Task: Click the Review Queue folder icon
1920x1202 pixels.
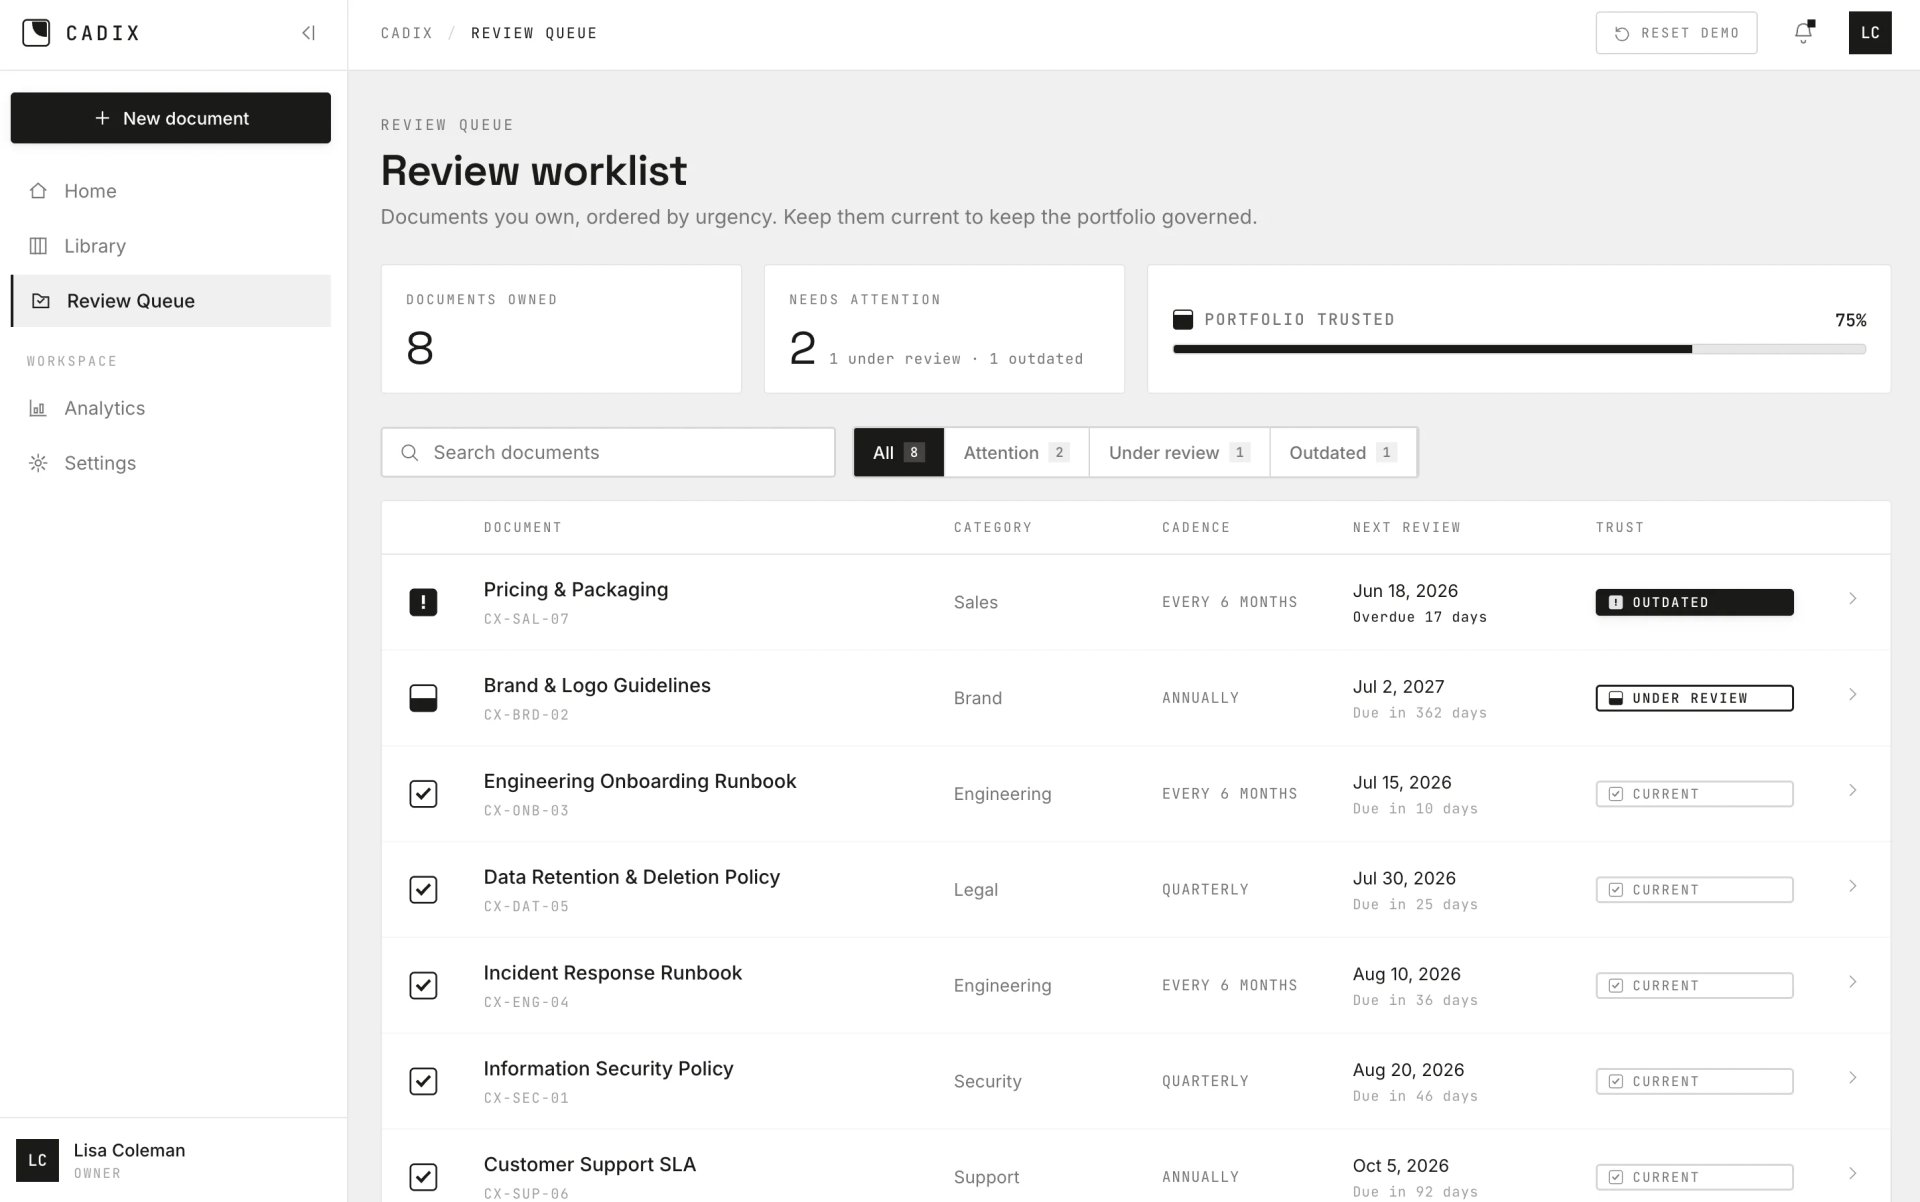Action: point(41,301)
